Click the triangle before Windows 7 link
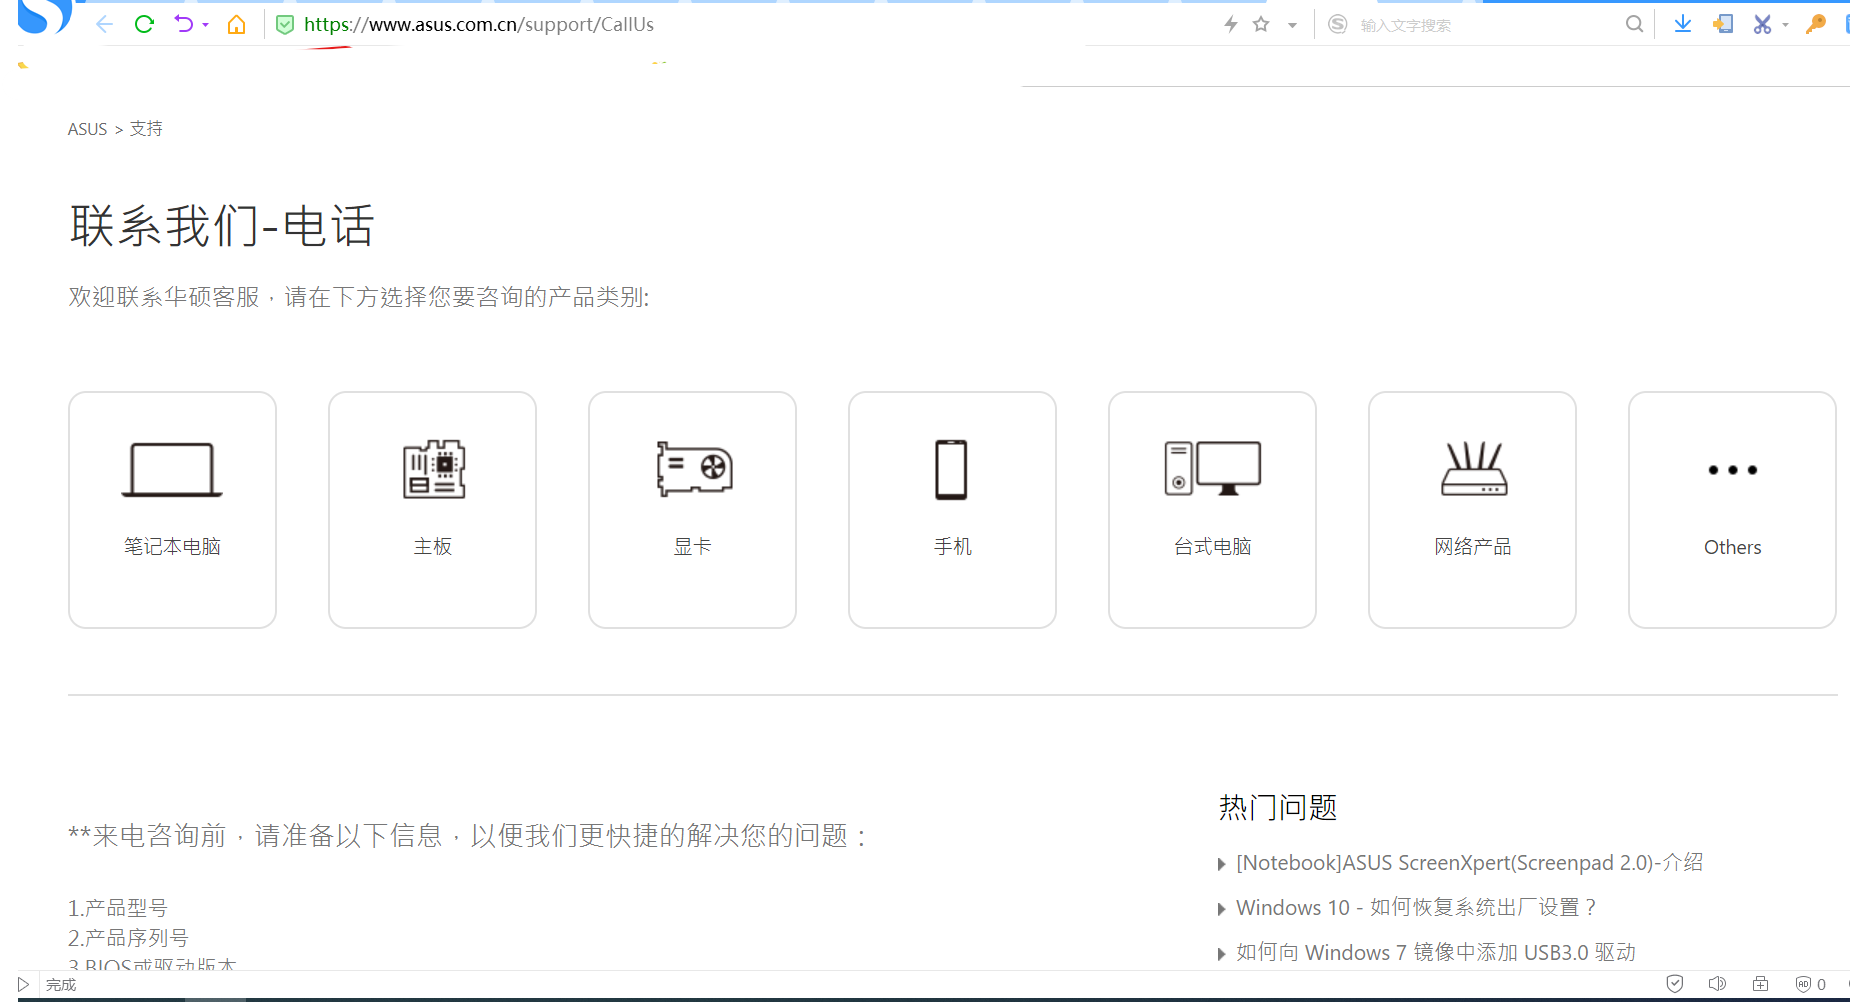The width and height of the screenshot is (1850, 1002). click(1221, 954)
